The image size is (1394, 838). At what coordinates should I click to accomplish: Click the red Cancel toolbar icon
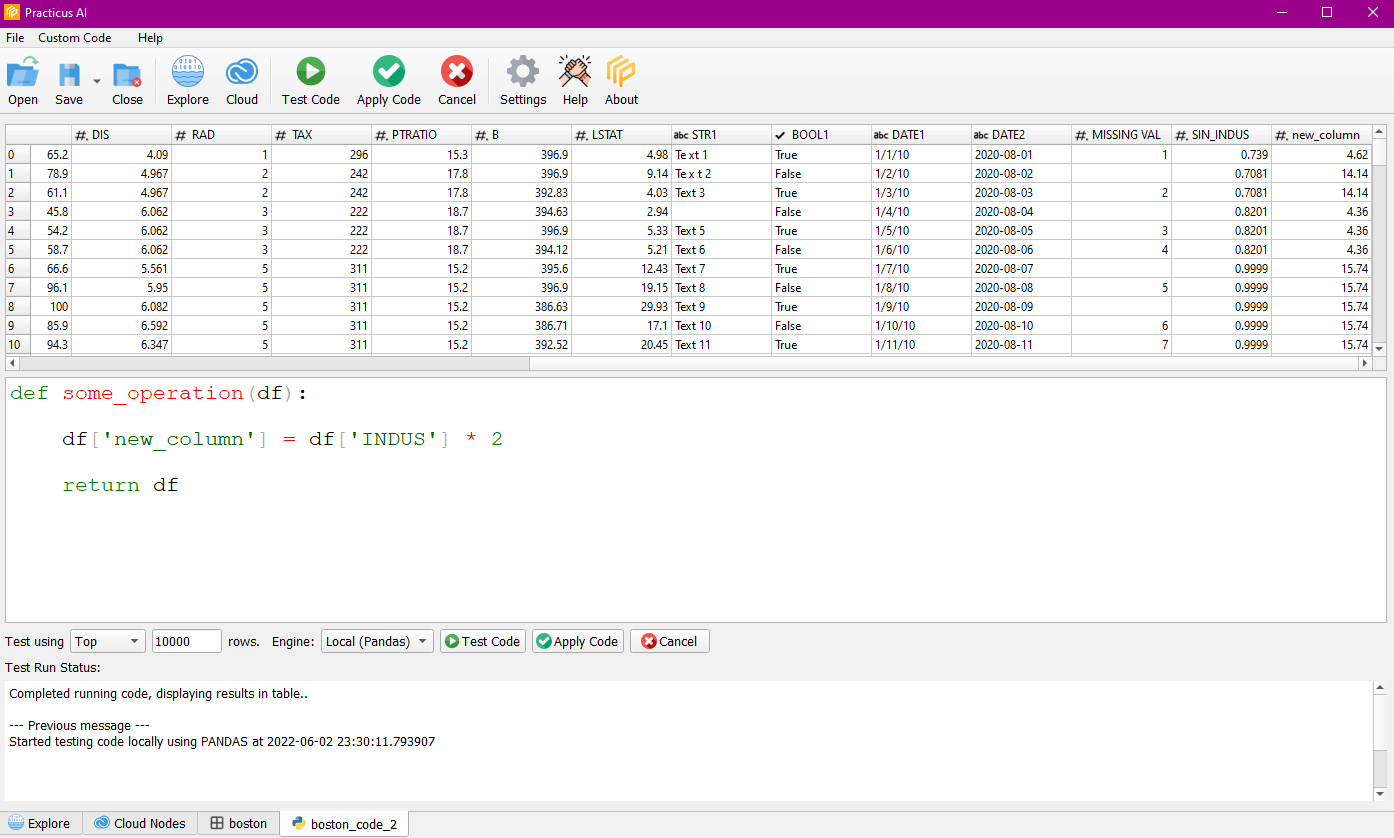click(x=457, y=72)
